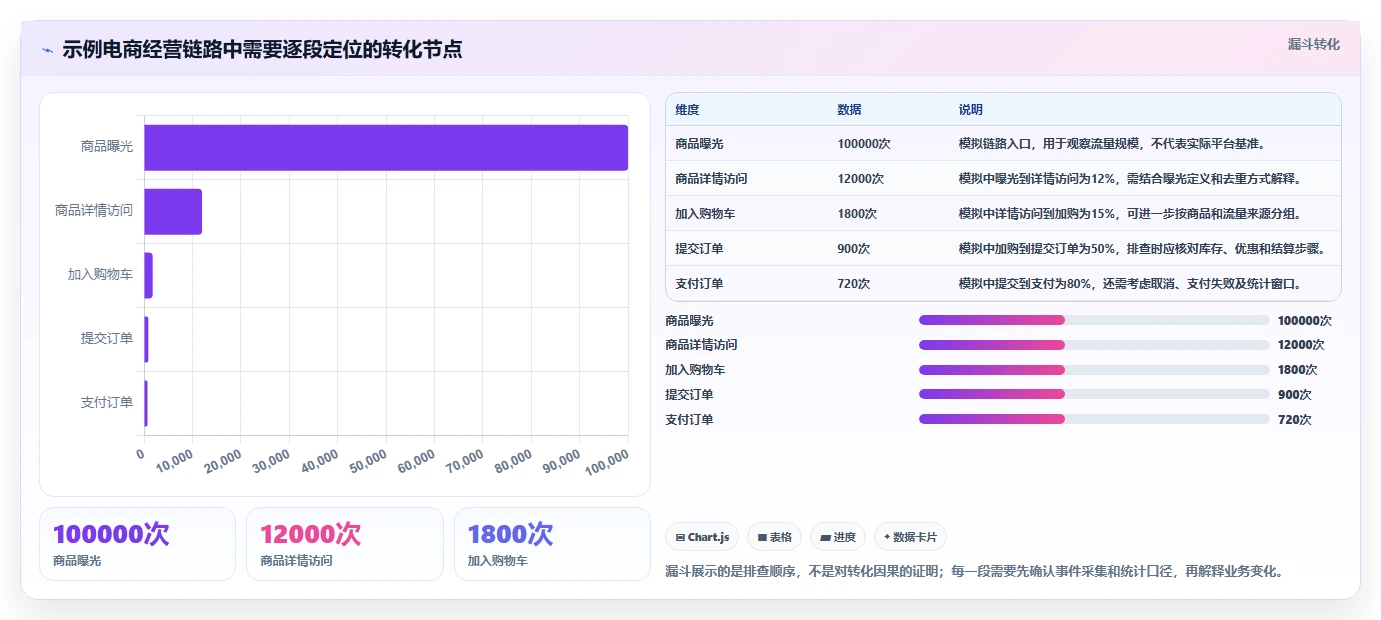
Task: Click the 支付订单 progress bar showing 720次
Action: (x=1094, y=419)
